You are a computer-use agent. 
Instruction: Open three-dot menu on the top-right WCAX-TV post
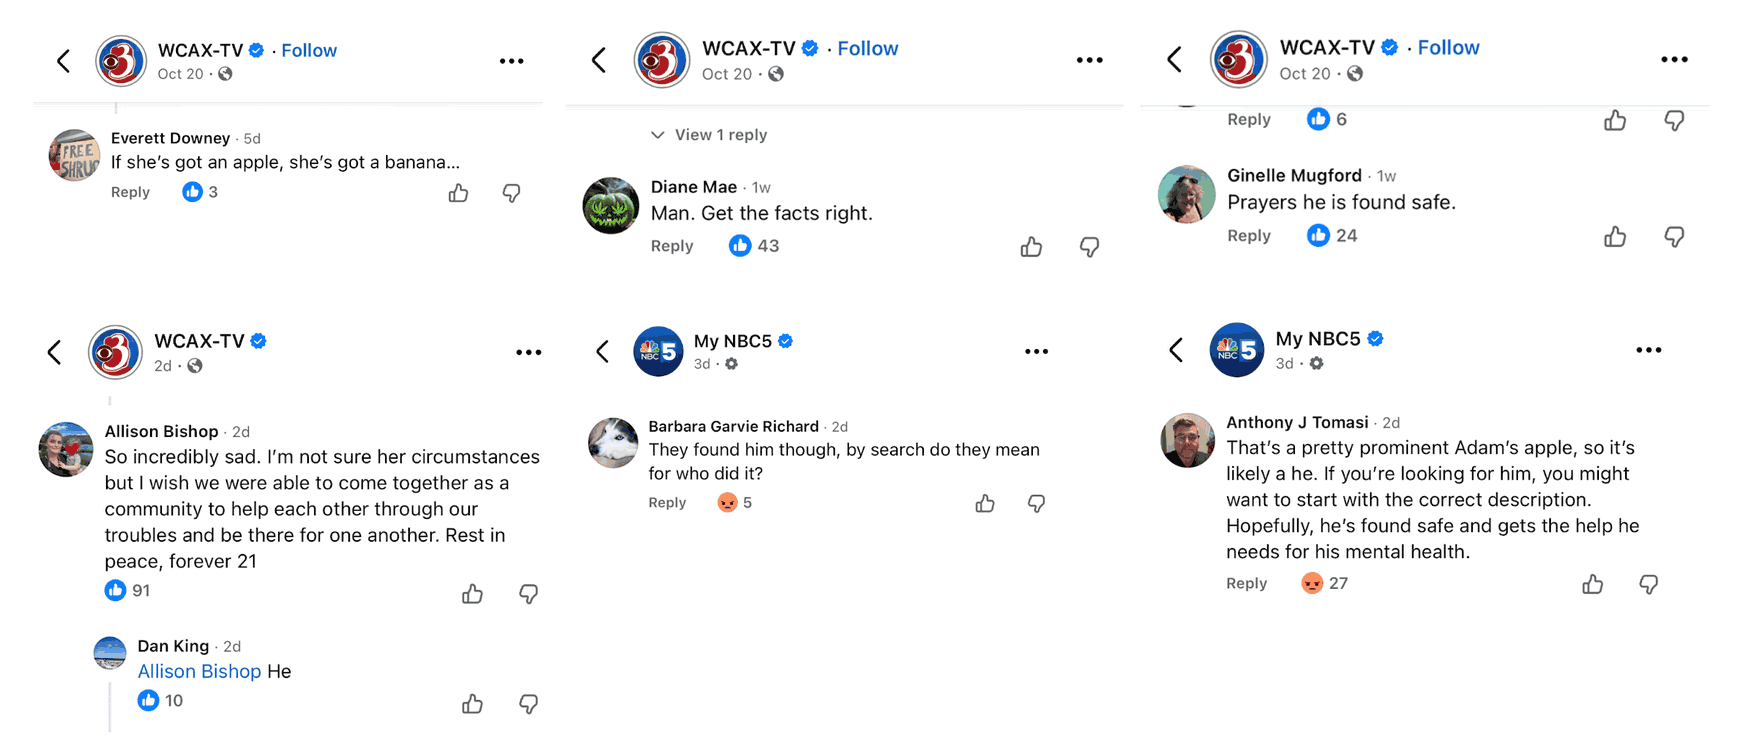pyautogui.click(x=1673, y=60)
